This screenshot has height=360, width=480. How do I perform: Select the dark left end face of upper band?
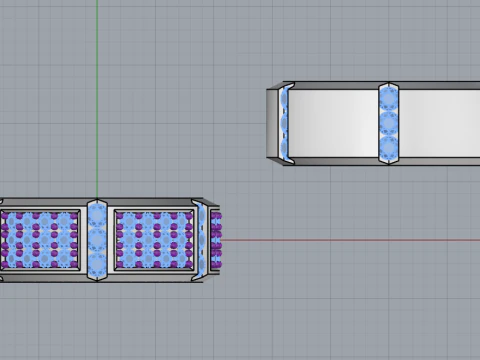click(x=272, y=123)
